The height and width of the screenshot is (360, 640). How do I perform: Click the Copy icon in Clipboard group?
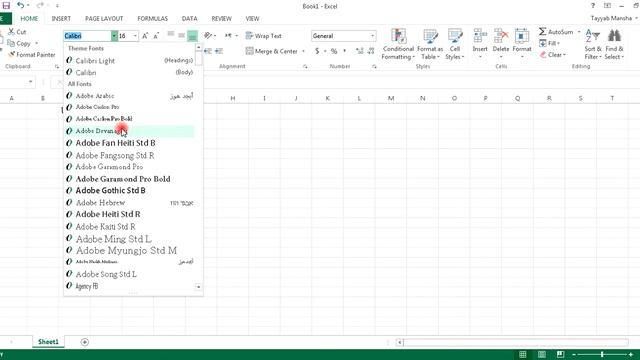click(x=11, y=43)
